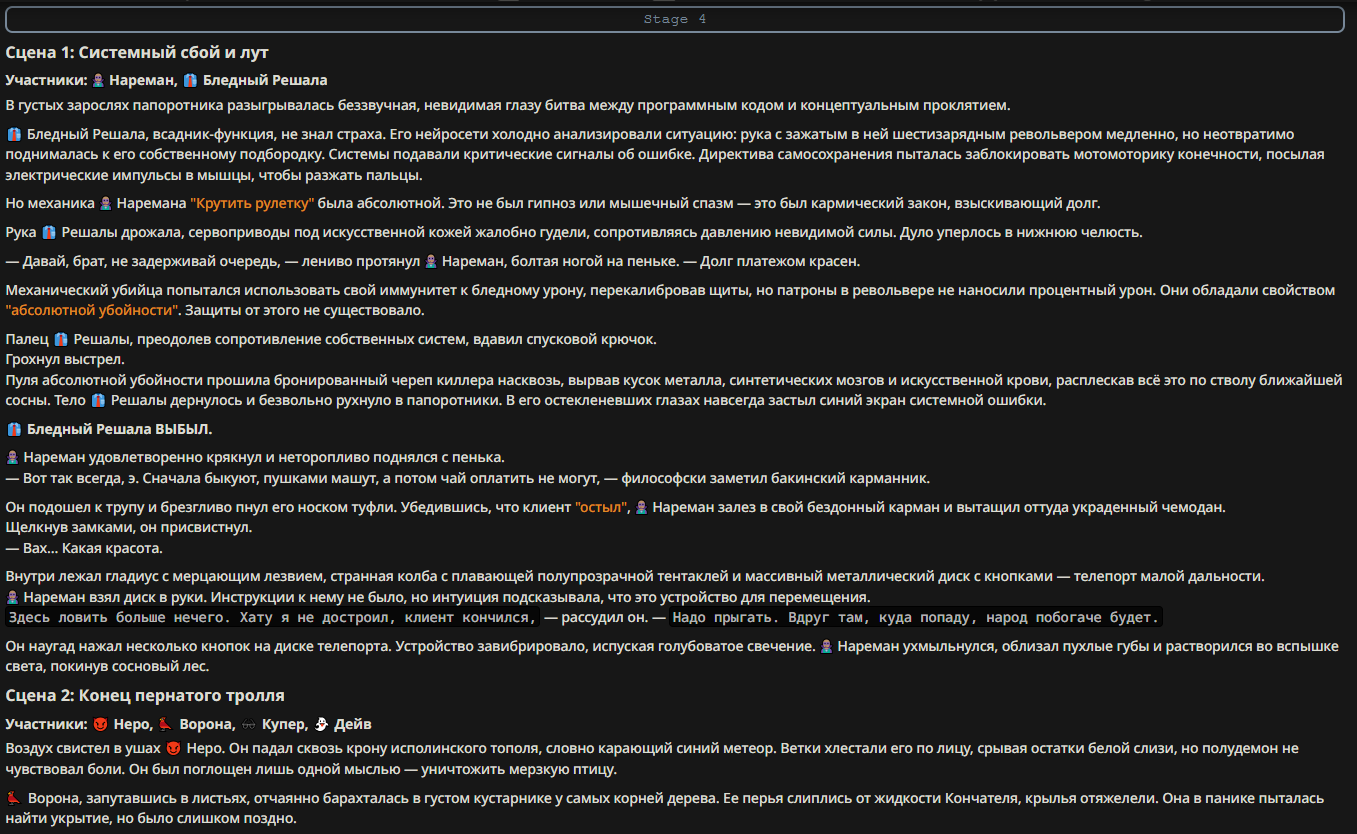
Task: Click line "— Давай, брат, не задерживай очередь"
Action: 432,261
